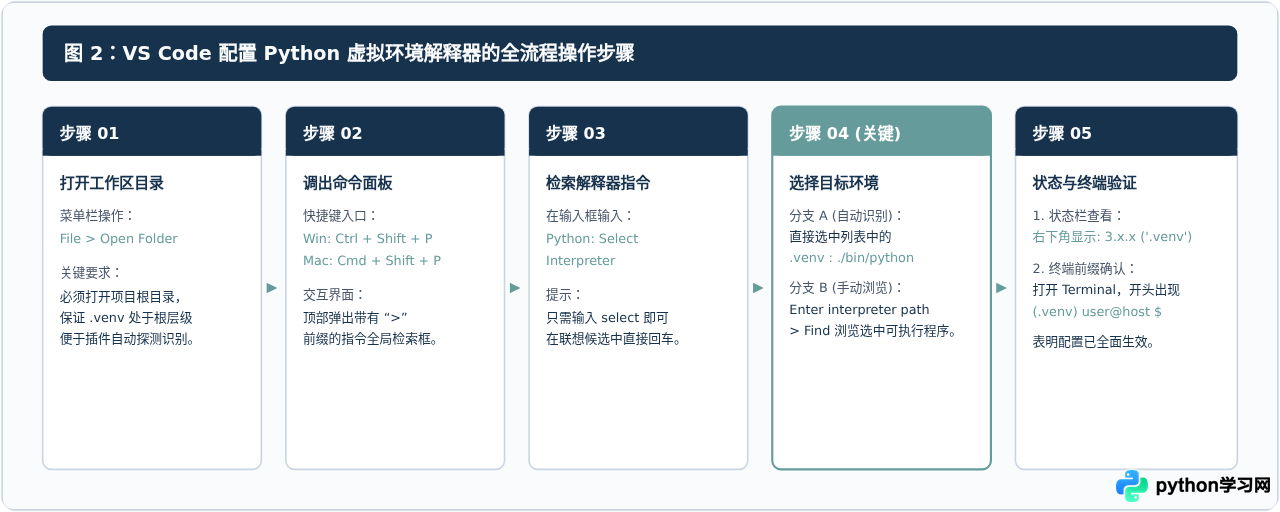Click the label 1. 状态栏查看：
This screenshot has width=1280, height=512.
click(1078, 215)
